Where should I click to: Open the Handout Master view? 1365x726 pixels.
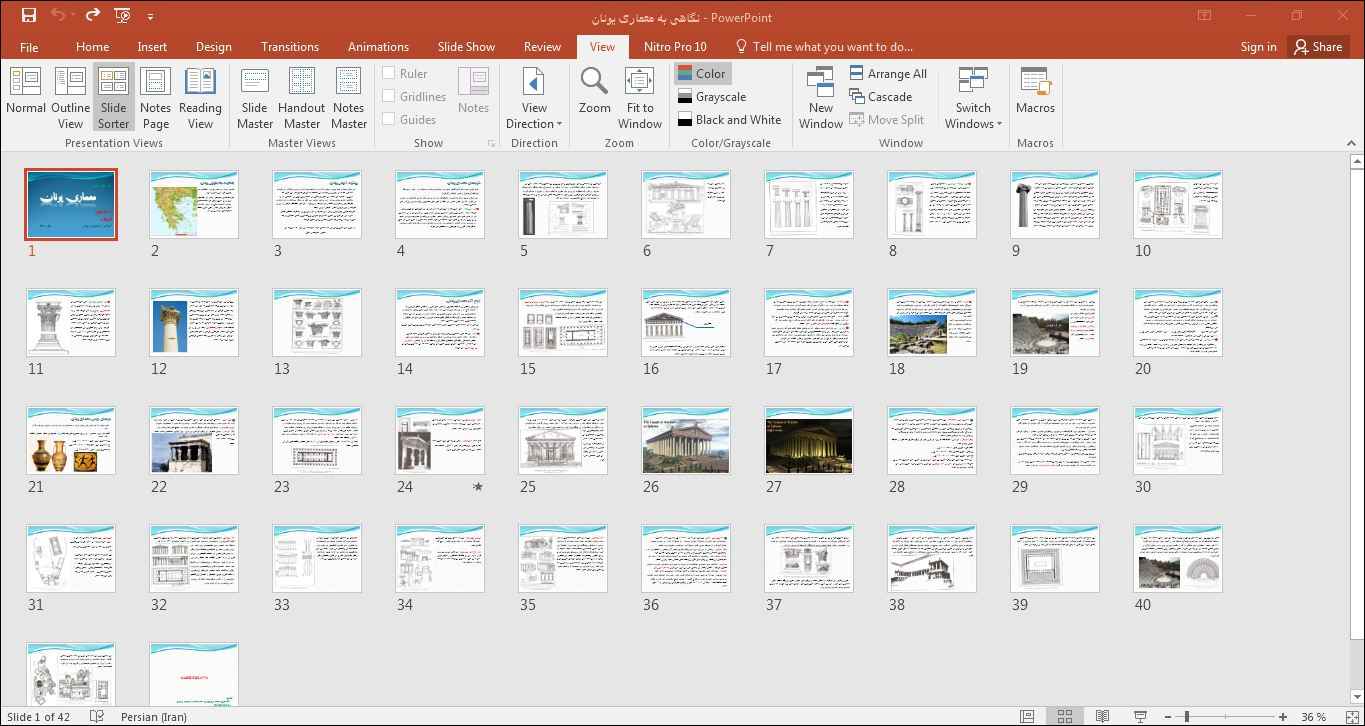(x=301, y=96)
